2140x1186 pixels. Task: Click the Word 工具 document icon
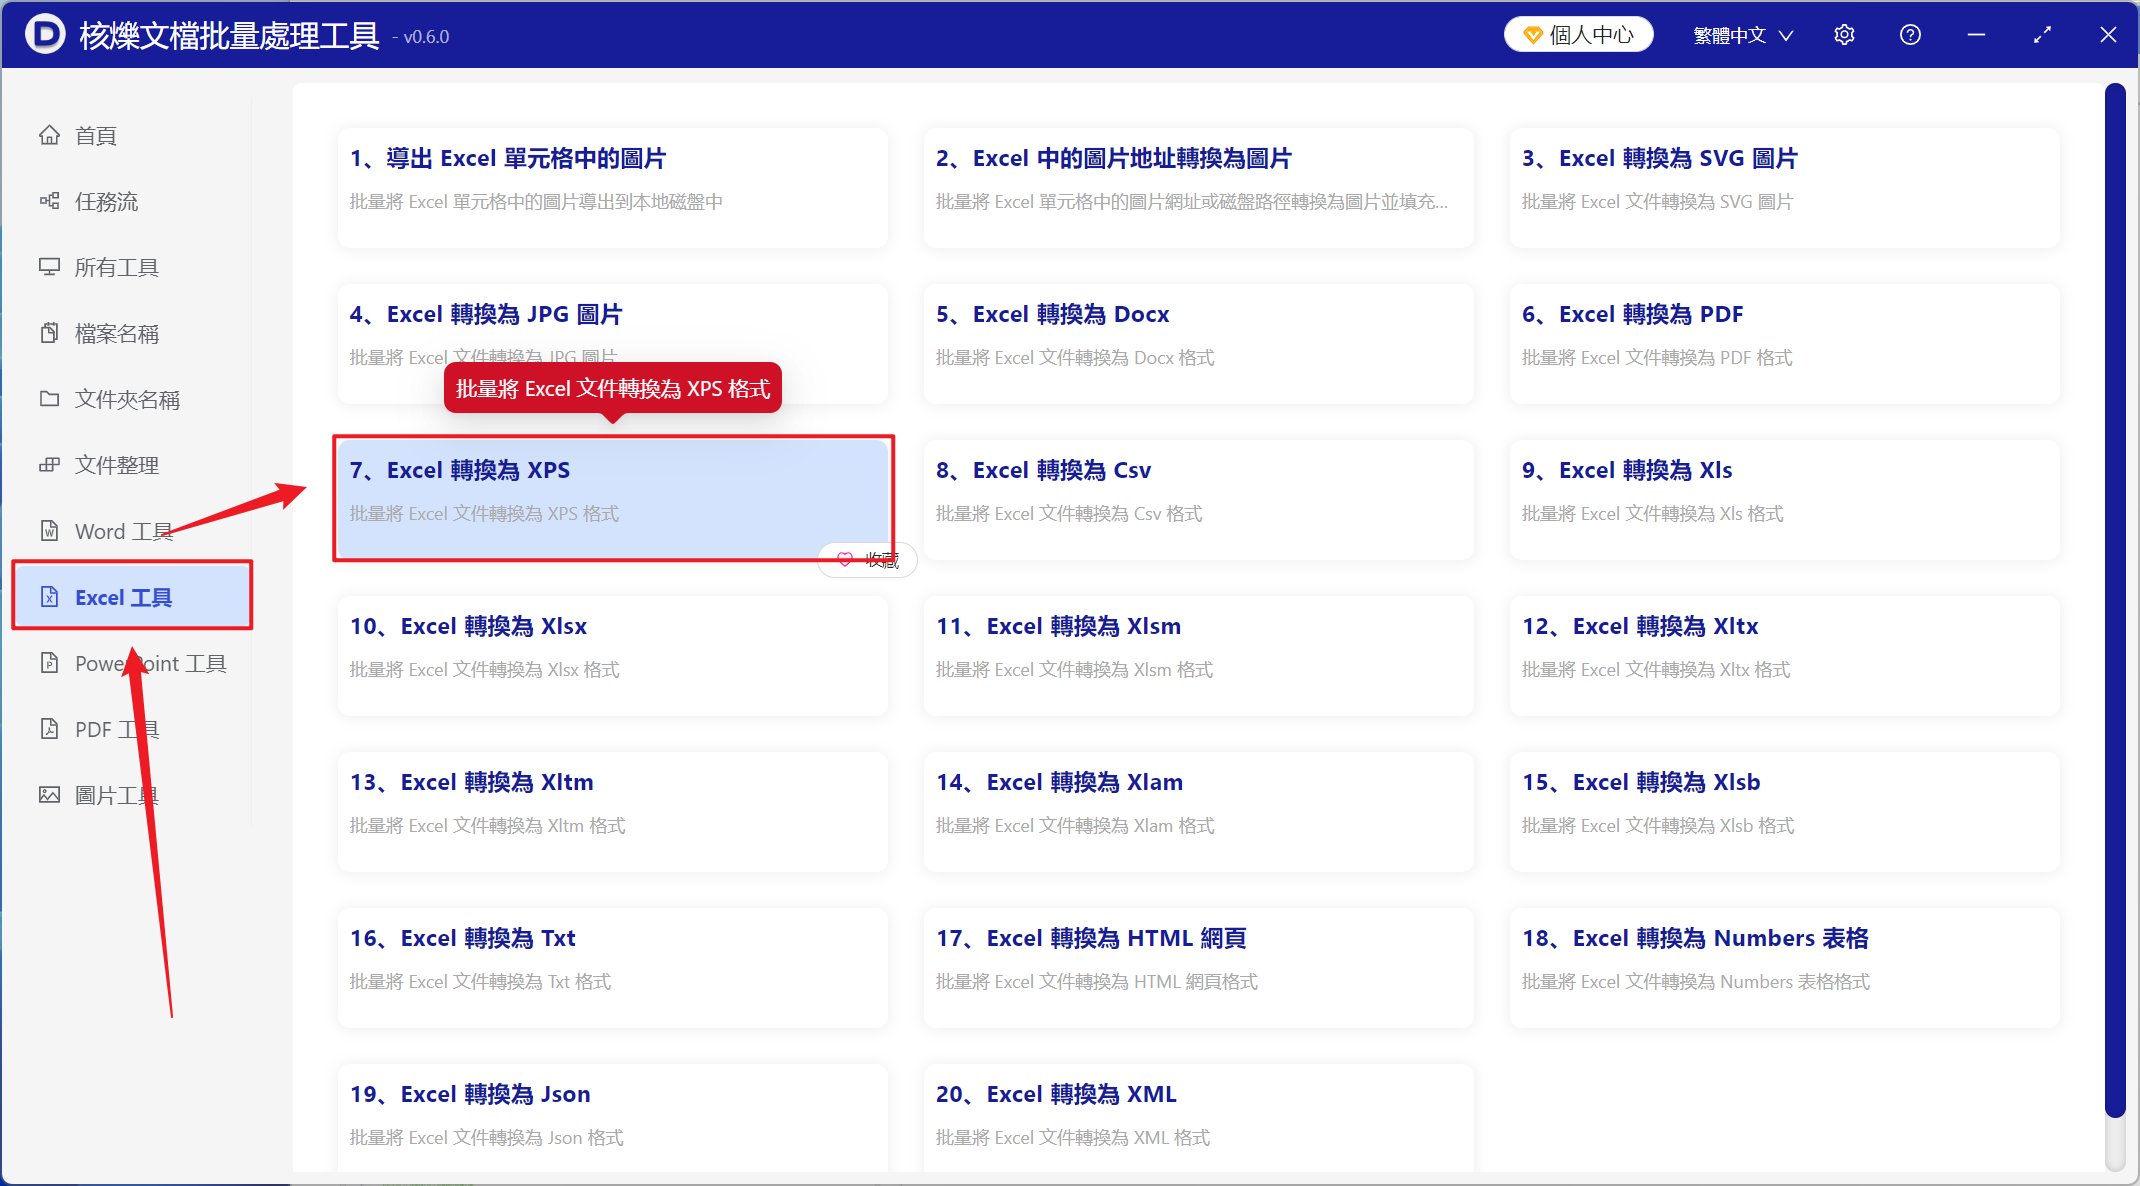49,531
